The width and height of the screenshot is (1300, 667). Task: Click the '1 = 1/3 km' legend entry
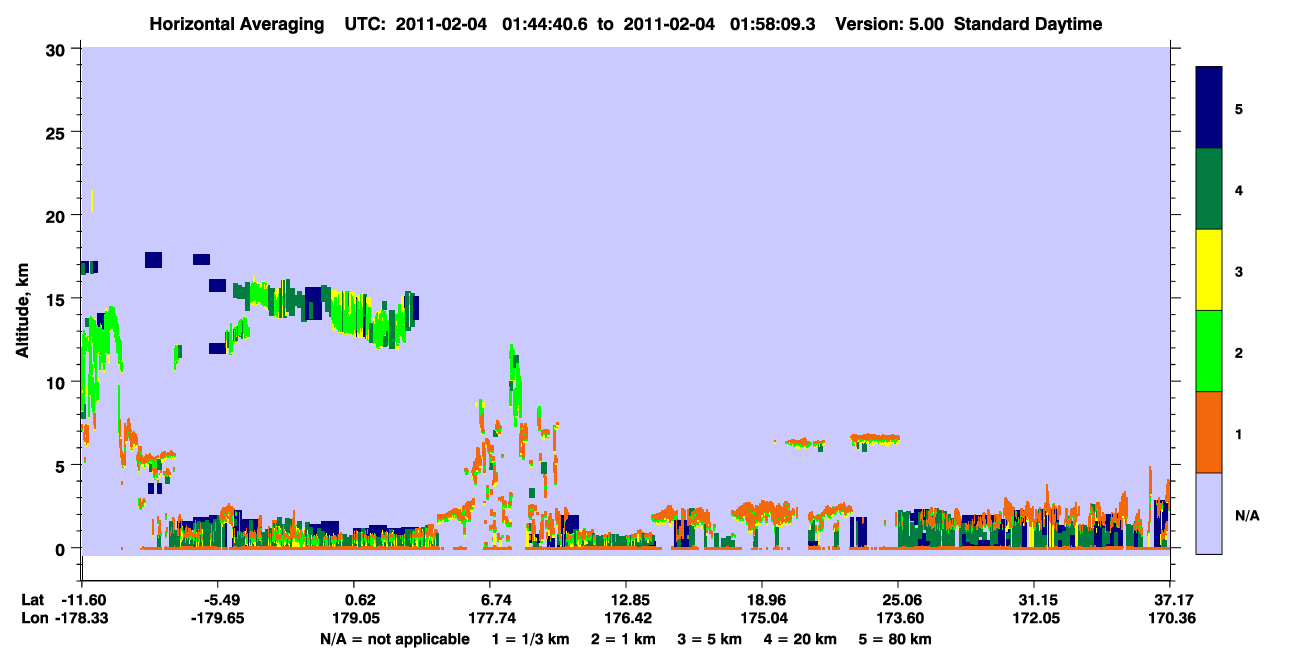tap(532, 639)
